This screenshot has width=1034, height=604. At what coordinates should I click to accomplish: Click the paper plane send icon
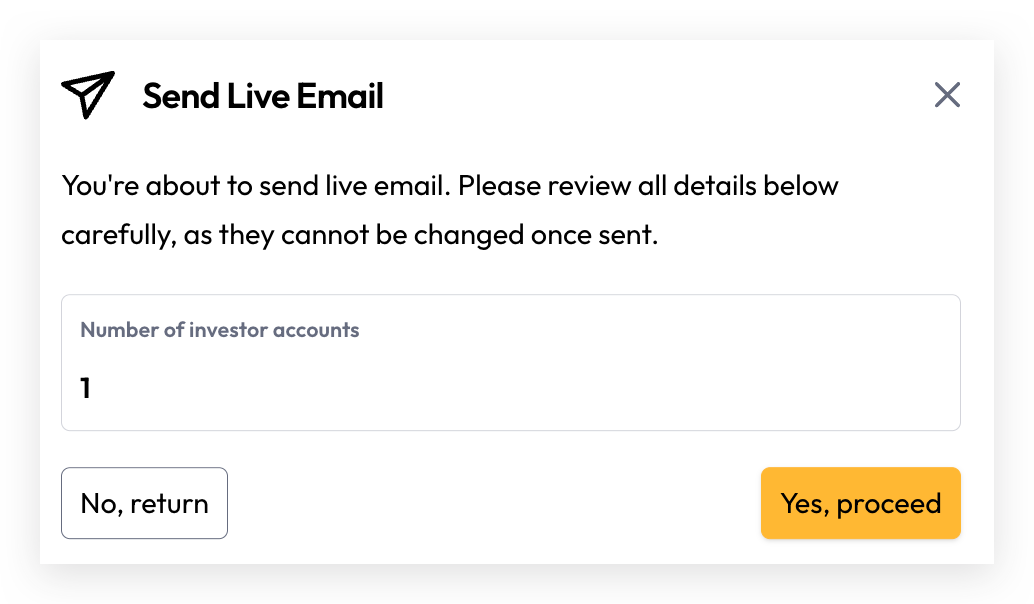click(88, 95)
